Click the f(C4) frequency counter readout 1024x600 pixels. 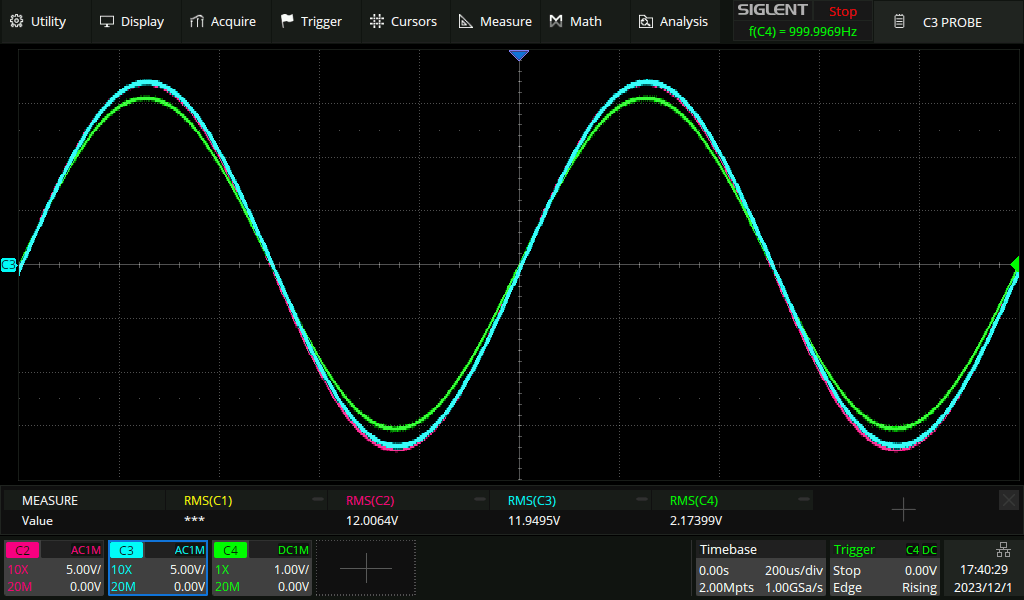pyautogui.click(x=803, y=31)
